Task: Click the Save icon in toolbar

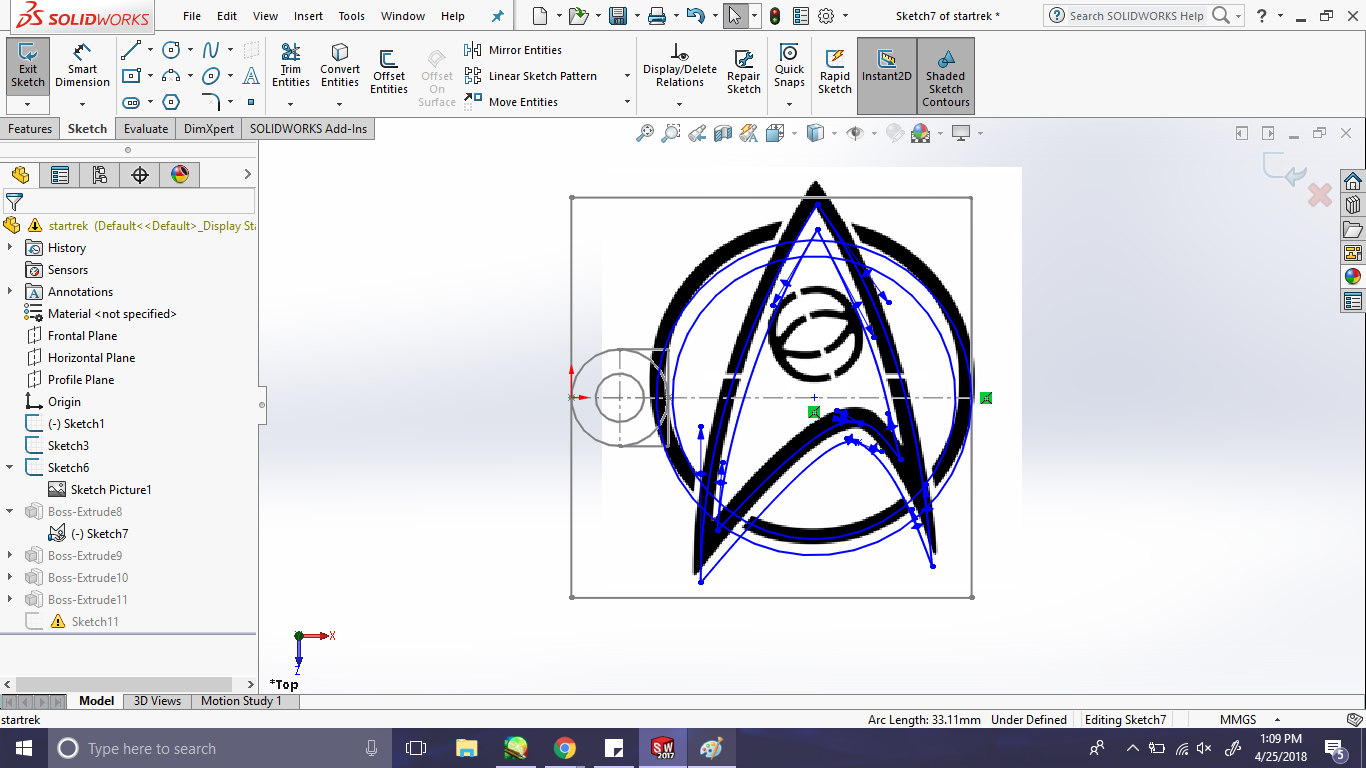Action: [x=618, y=16]
